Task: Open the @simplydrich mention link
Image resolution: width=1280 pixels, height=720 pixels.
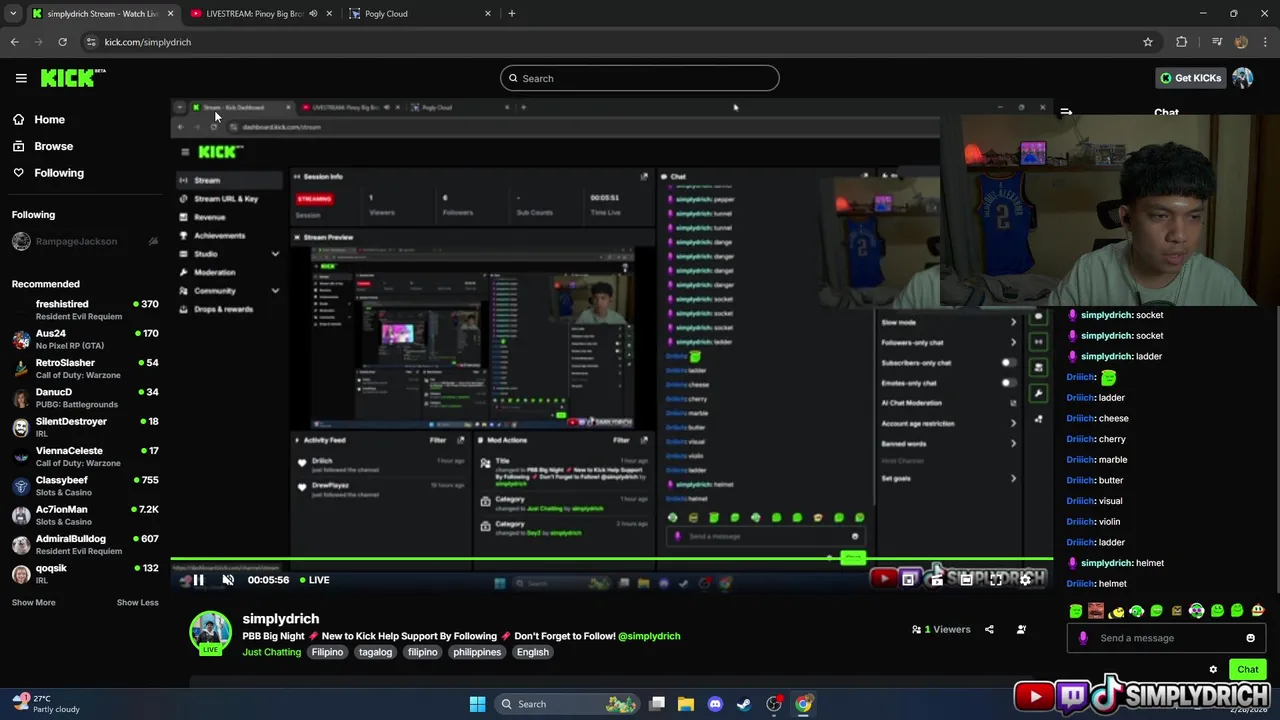Action: pyautogui.click(x=649, y=636)
